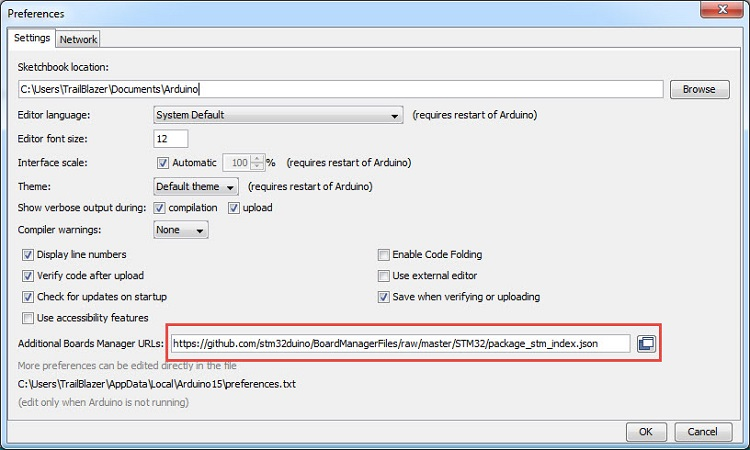Click the 'Additional Boards Manager URLs:' label

tap(91, 343)
